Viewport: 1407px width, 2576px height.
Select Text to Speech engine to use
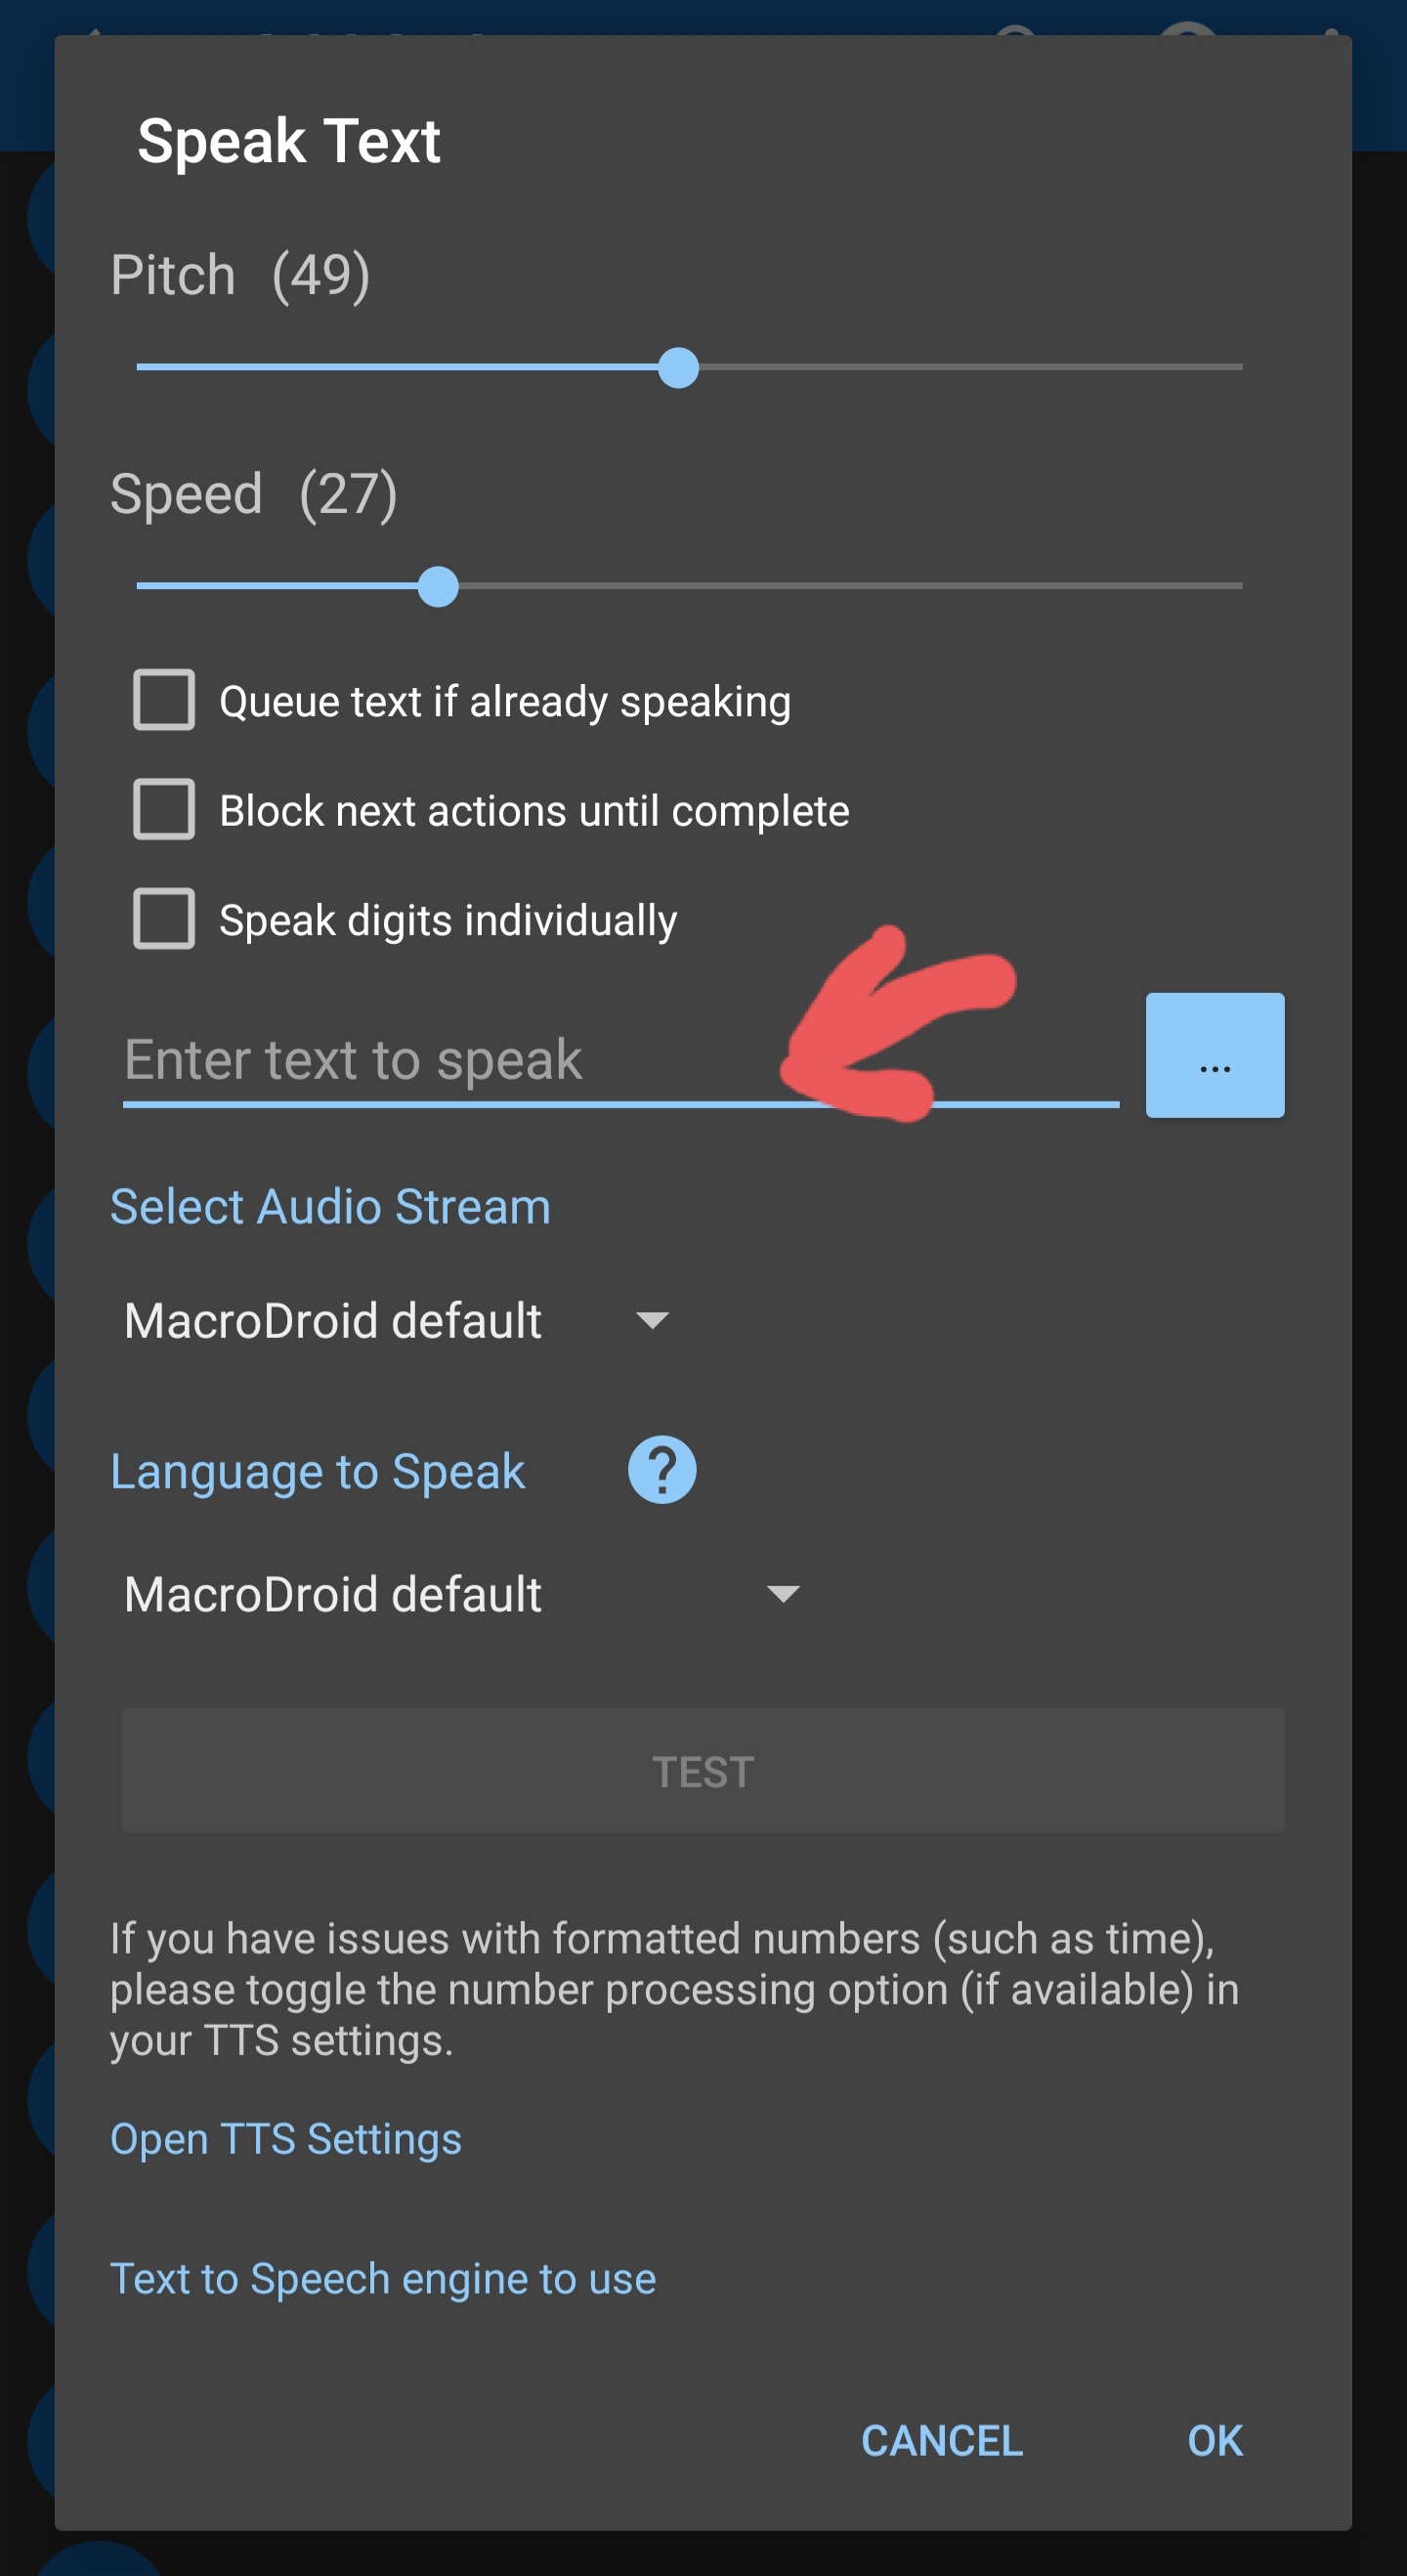coord(383,2279)
